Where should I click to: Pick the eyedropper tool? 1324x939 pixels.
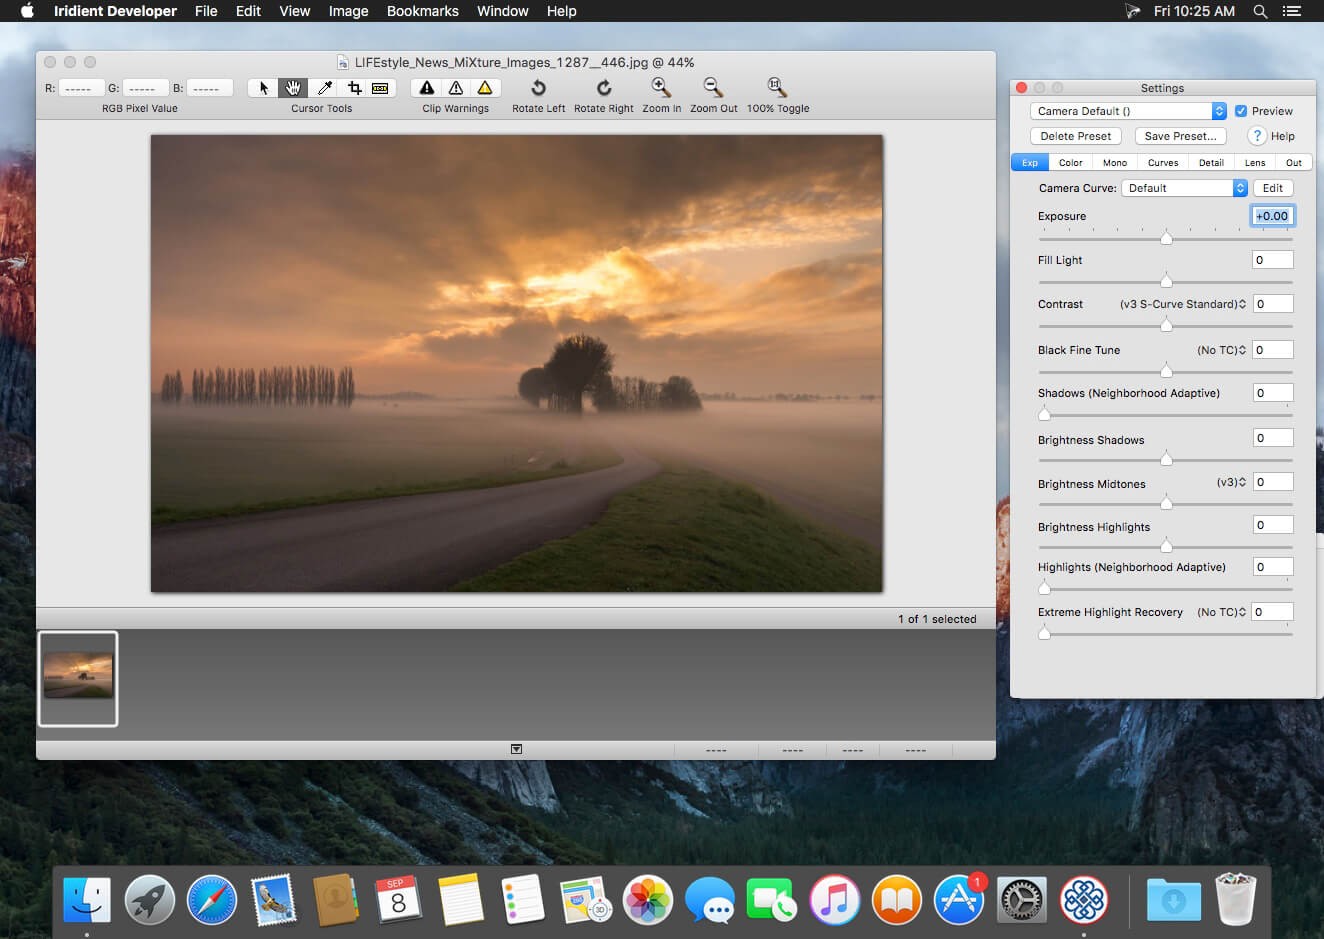point(324,88)
